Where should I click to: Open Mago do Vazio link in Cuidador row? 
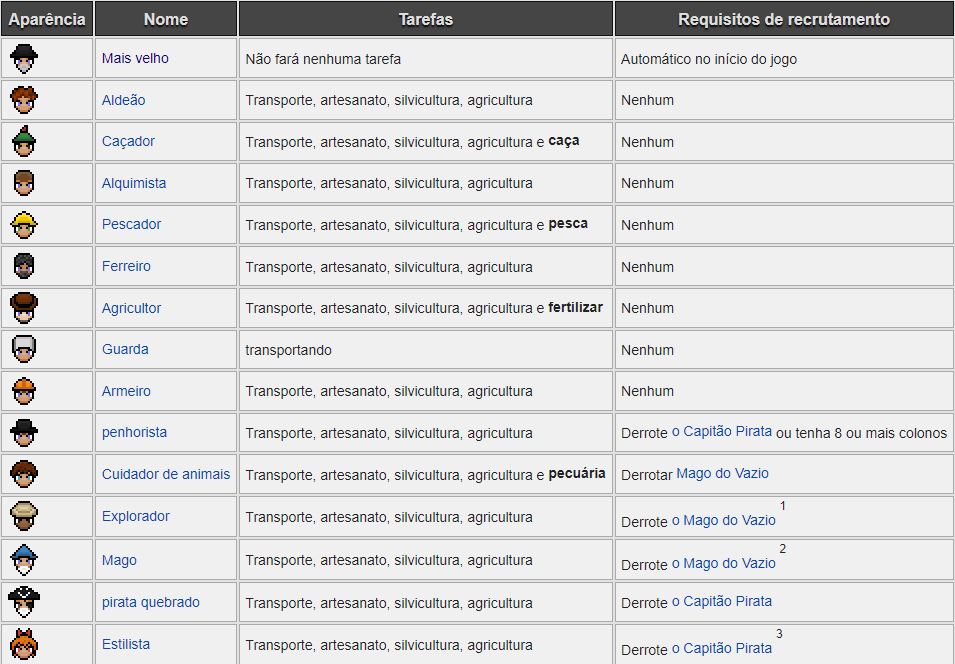pos(722,473)
